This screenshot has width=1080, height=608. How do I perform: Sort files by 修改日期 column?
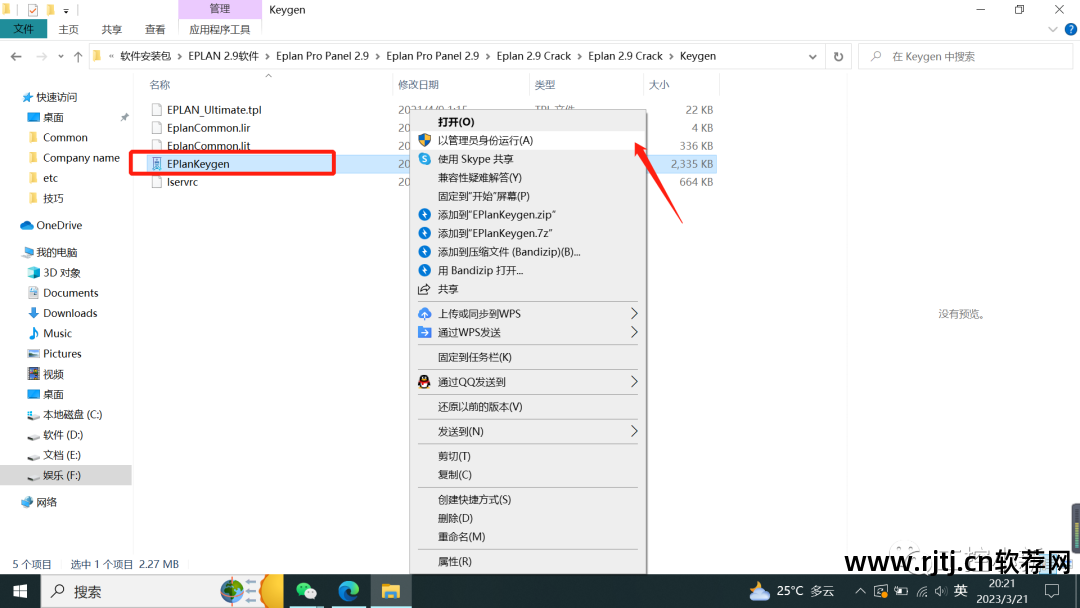click(418, 85)
